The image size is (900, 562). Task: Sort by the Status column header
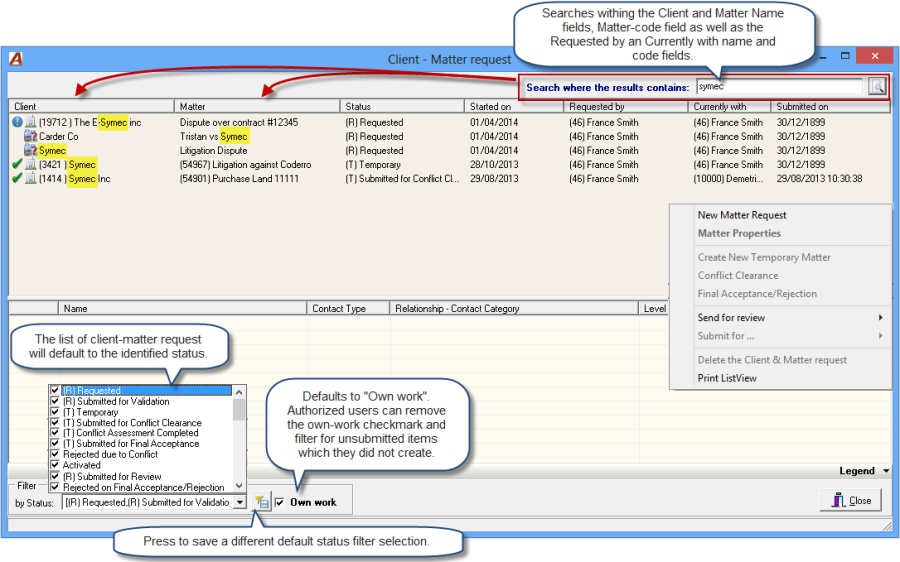pyautogui.click(x=402, y=106)
